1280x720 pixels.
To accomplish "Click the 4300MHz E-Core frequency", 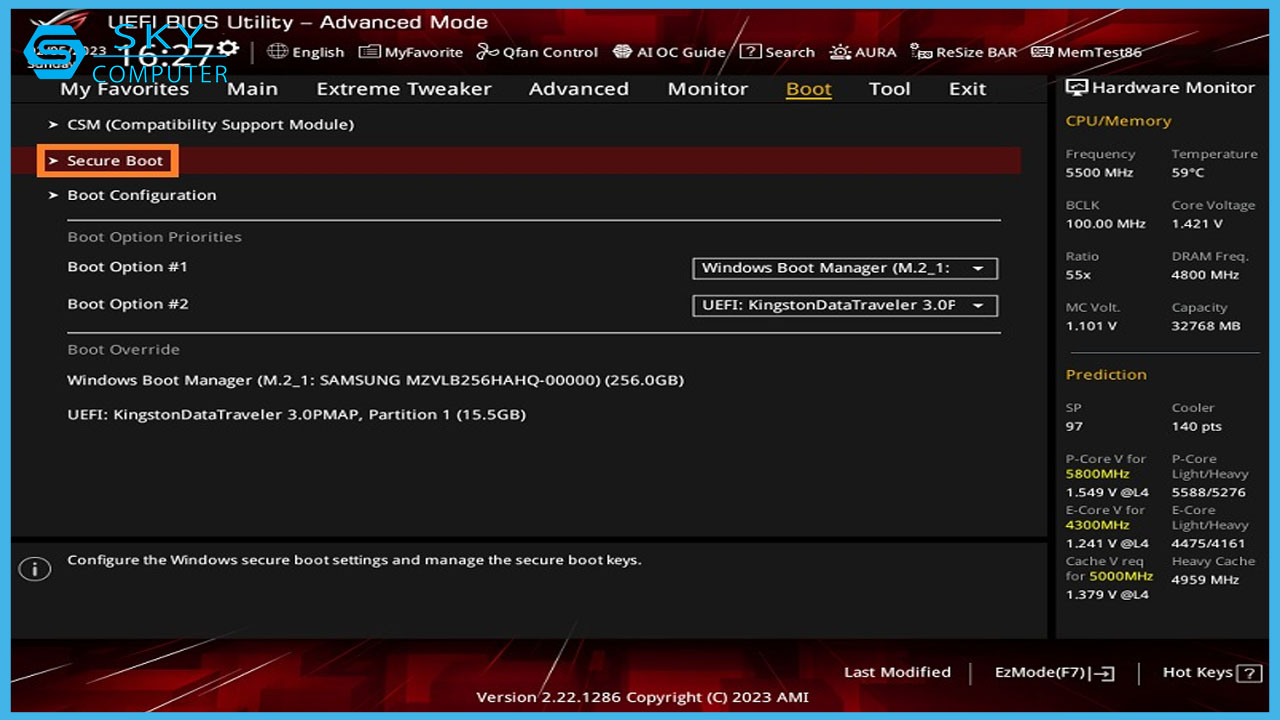I will [x=1098, y=525].
